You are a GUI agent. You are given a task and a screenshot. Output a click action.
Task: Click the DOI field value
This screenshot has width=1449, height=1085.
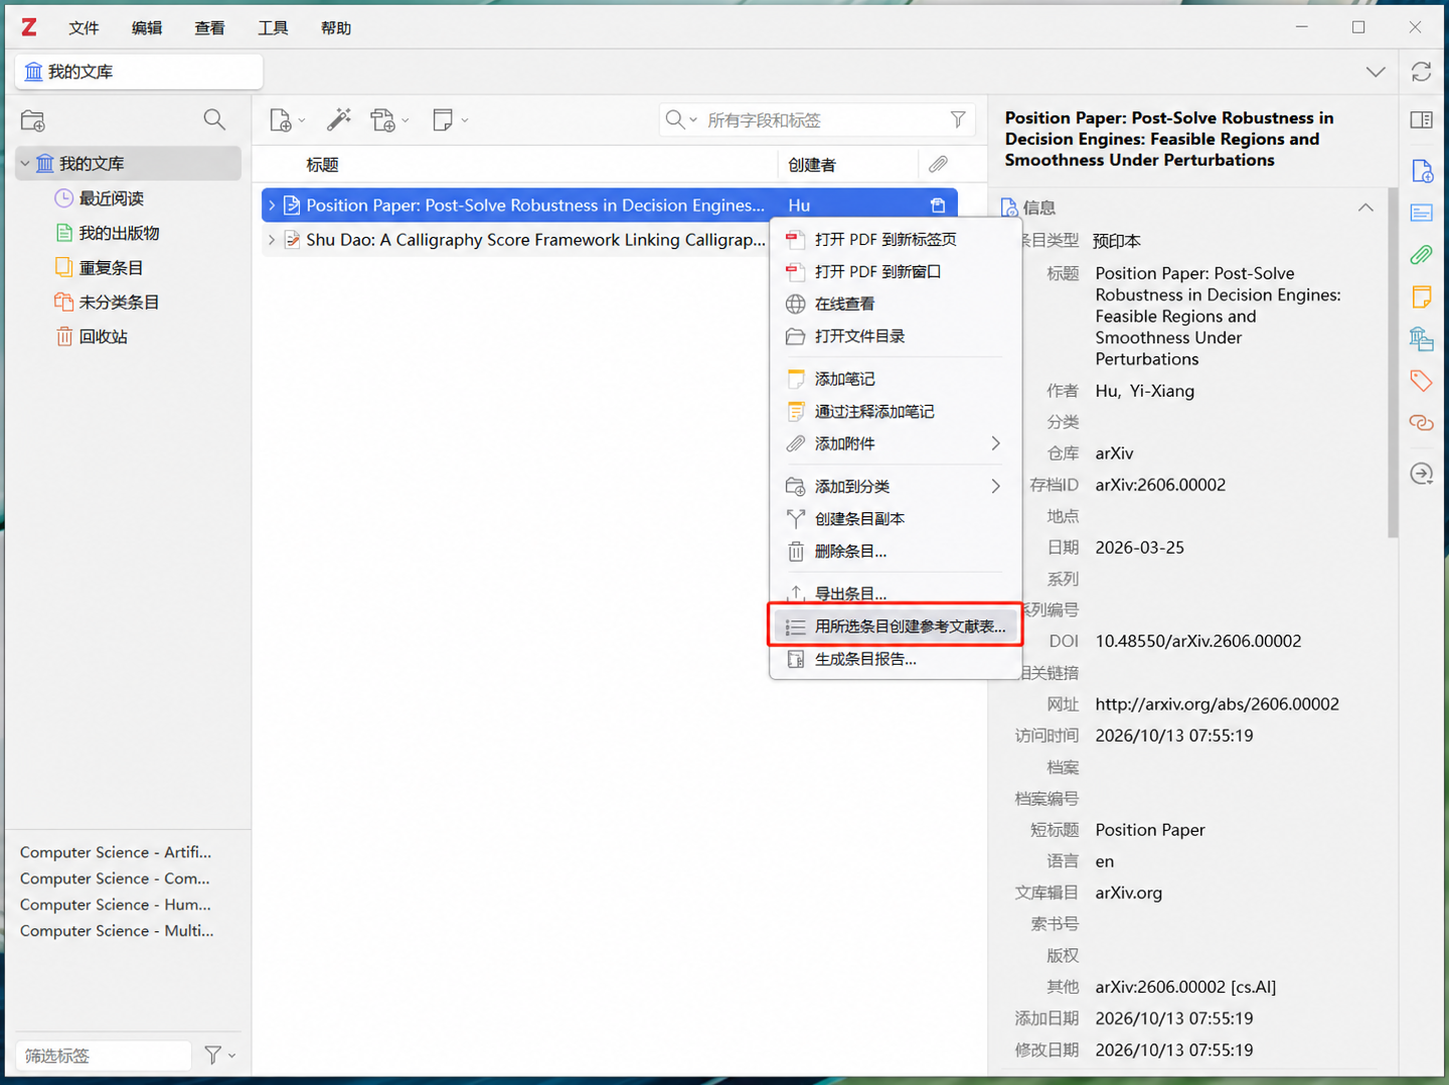pos(1198,641)
